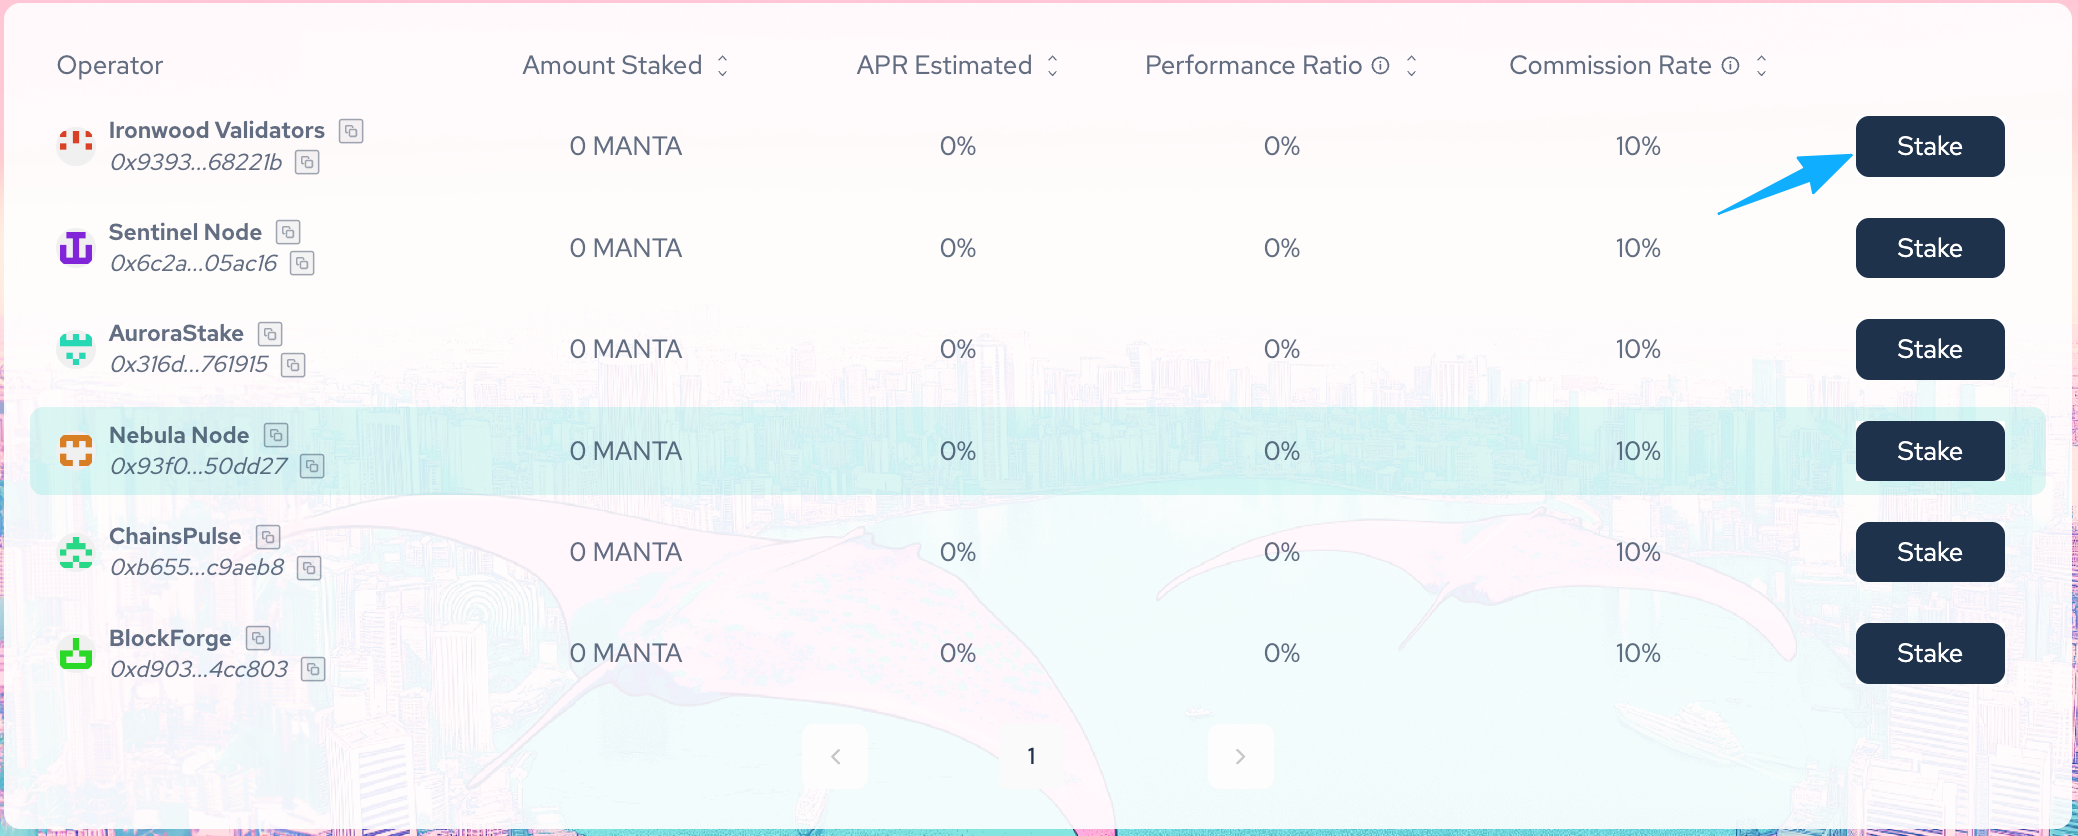This screenshot has height=836, width=2078.
Task: Click Performance Ratio info icon
Action: click(x=1380, y=66)
